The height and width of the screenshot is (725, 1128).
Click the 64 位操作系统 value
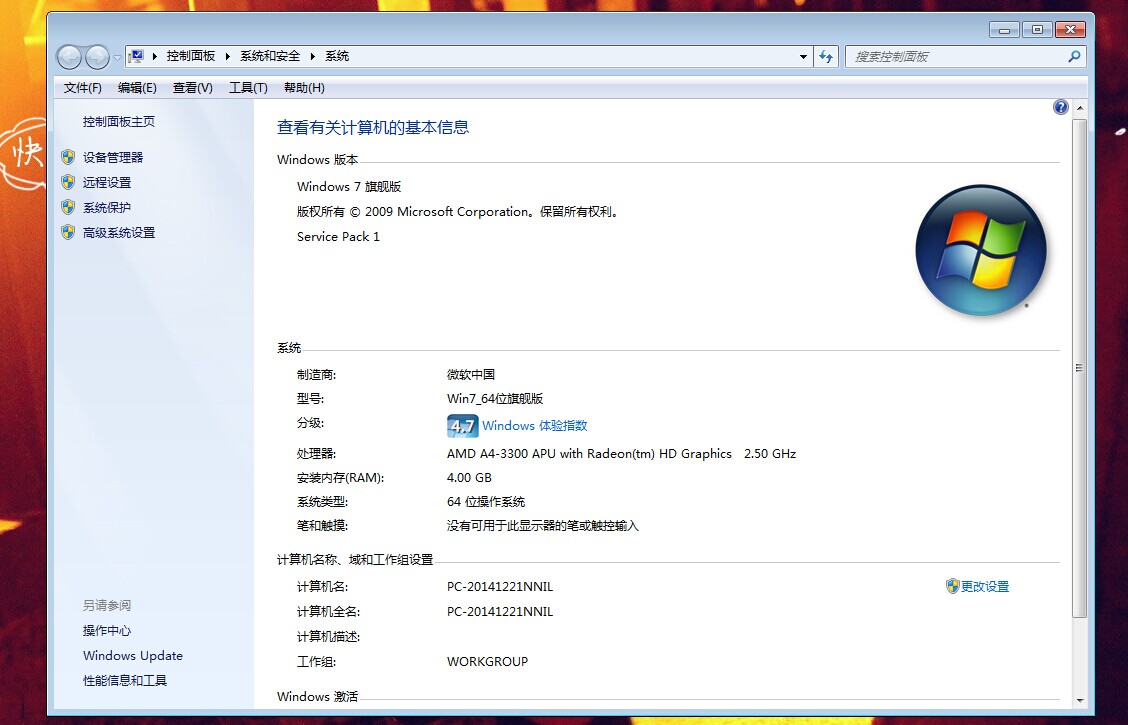[x=486, y=502]
